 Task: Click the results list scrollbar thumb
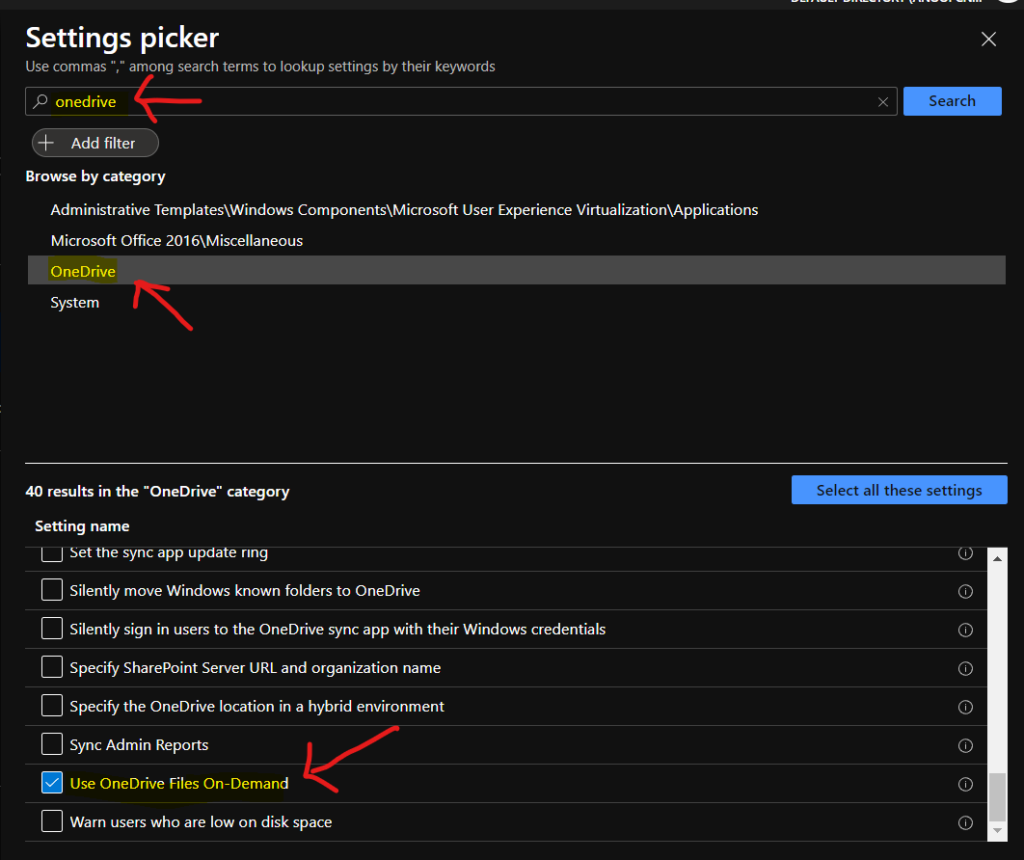(x=997, y=796)
